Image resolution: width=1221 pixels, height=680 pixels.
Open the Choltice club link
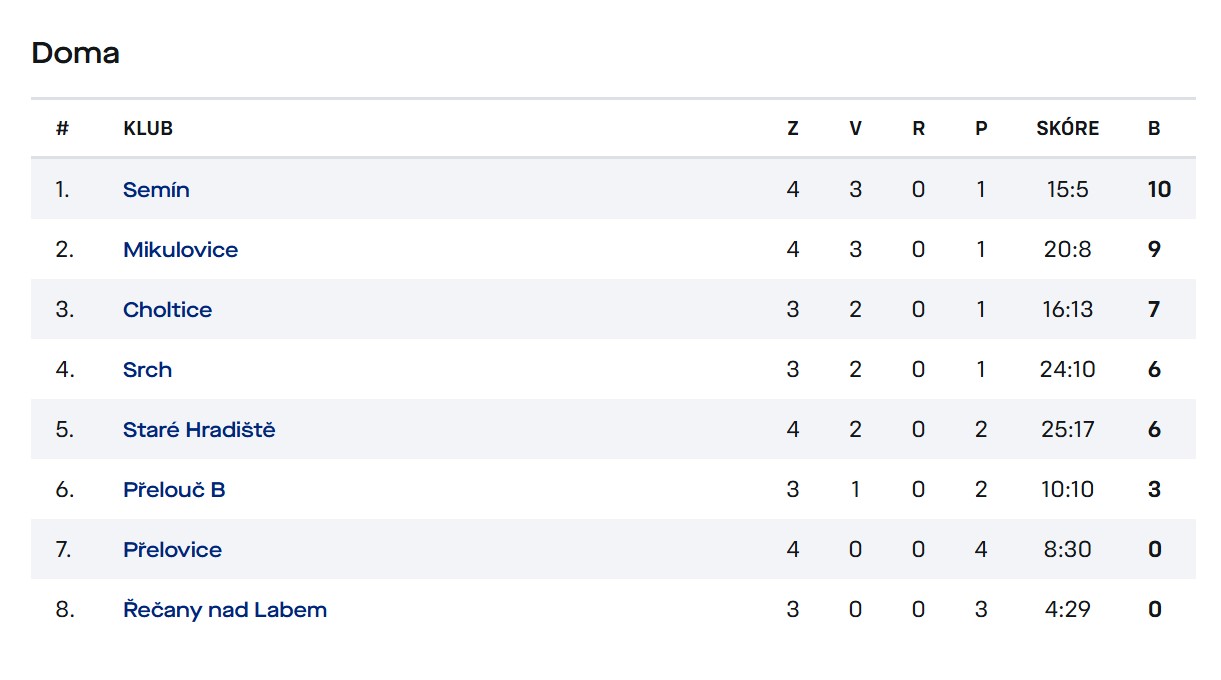(168, 309)
